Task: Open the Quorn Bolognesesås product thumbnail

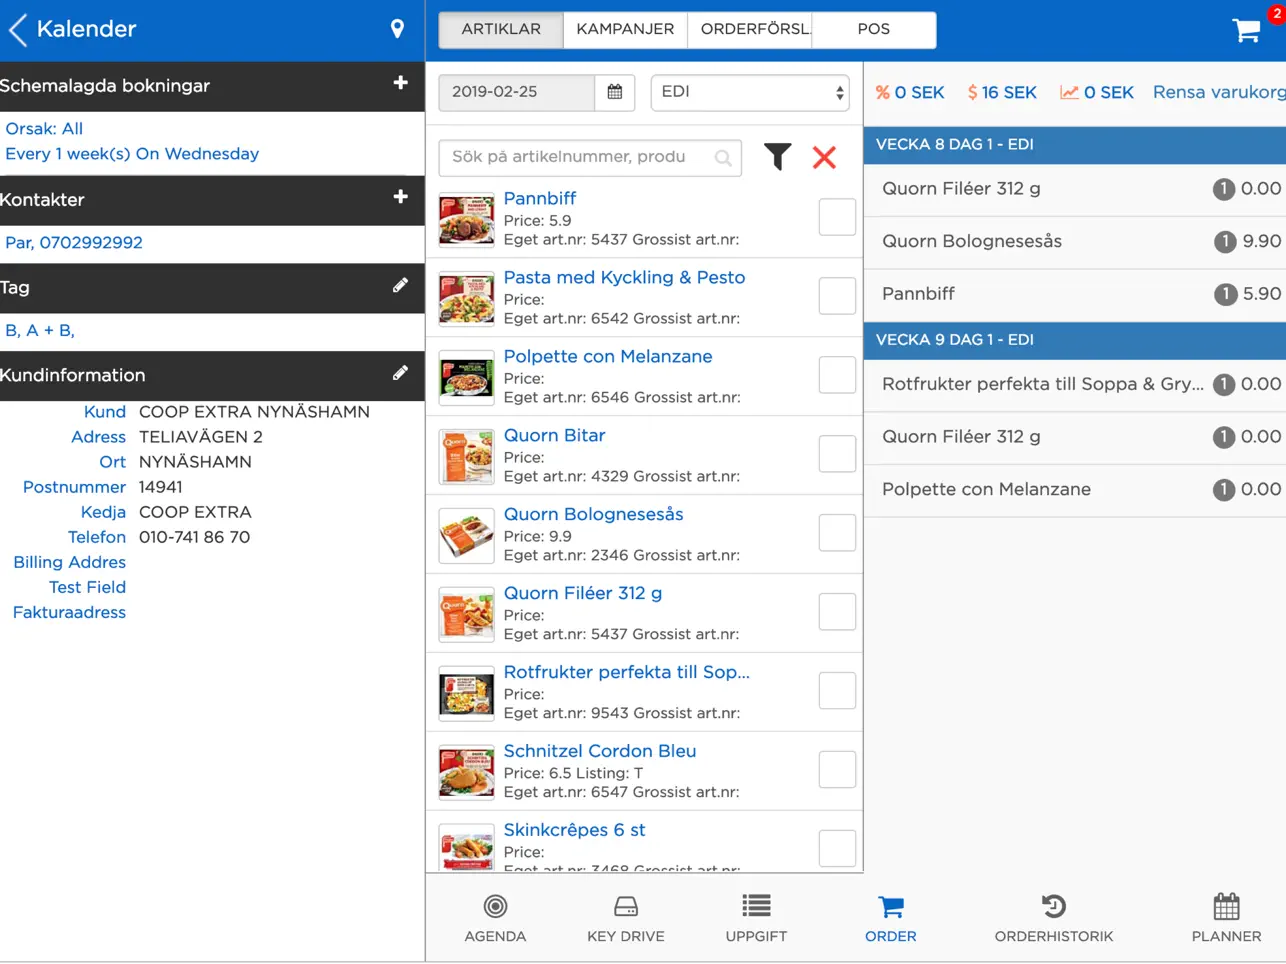Action: tap(466, 536)
